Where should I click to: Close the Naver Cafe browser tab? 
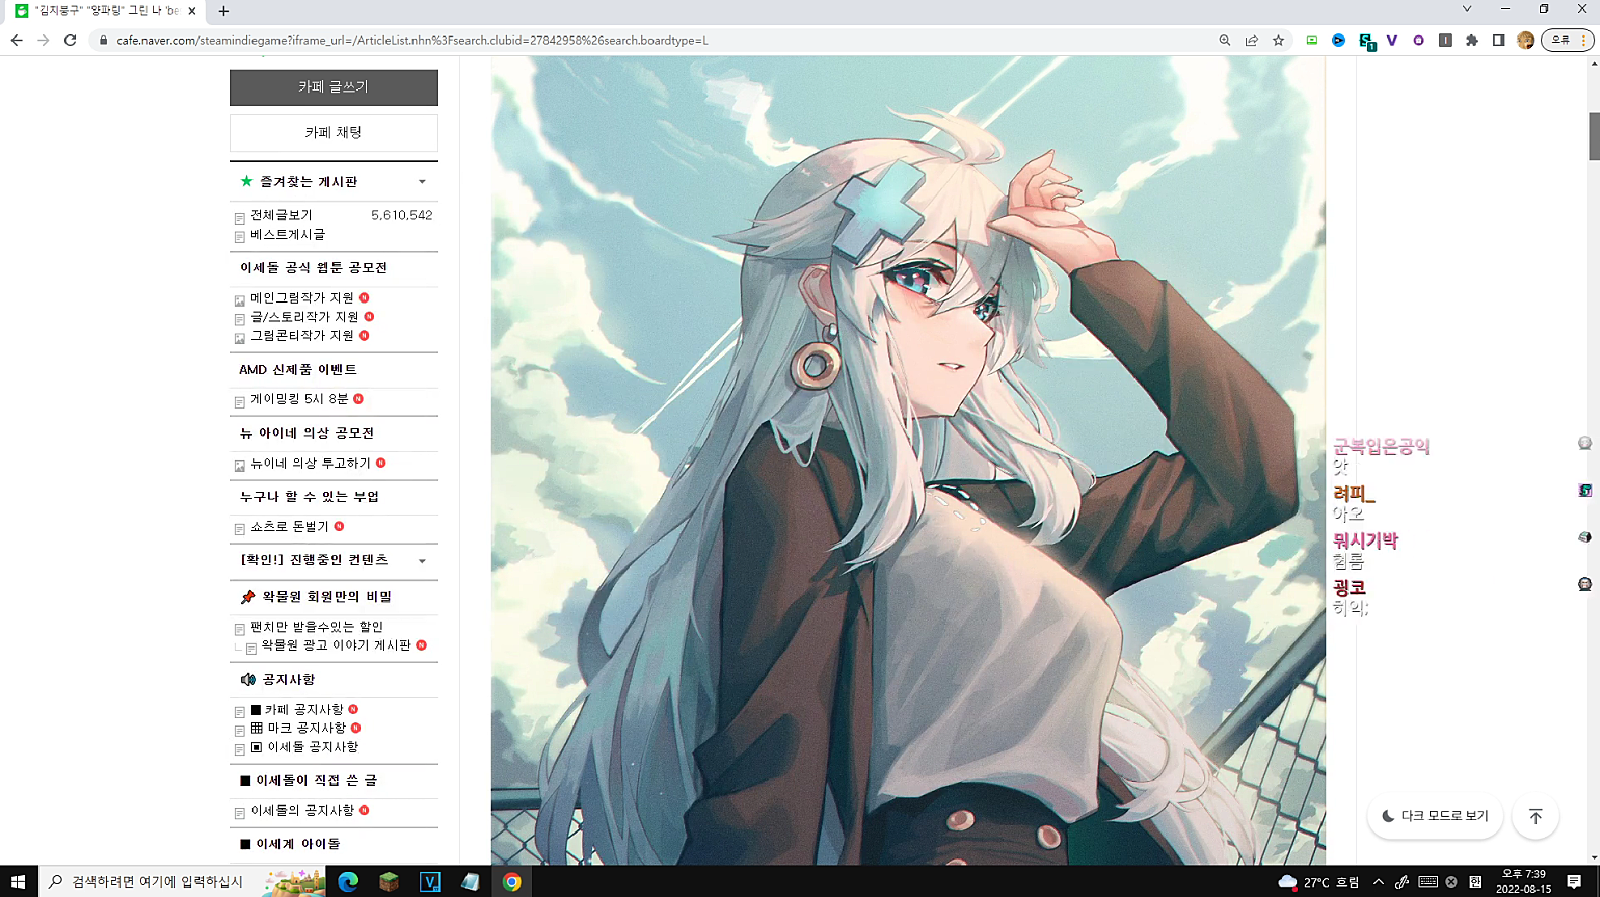click(192, 11)
